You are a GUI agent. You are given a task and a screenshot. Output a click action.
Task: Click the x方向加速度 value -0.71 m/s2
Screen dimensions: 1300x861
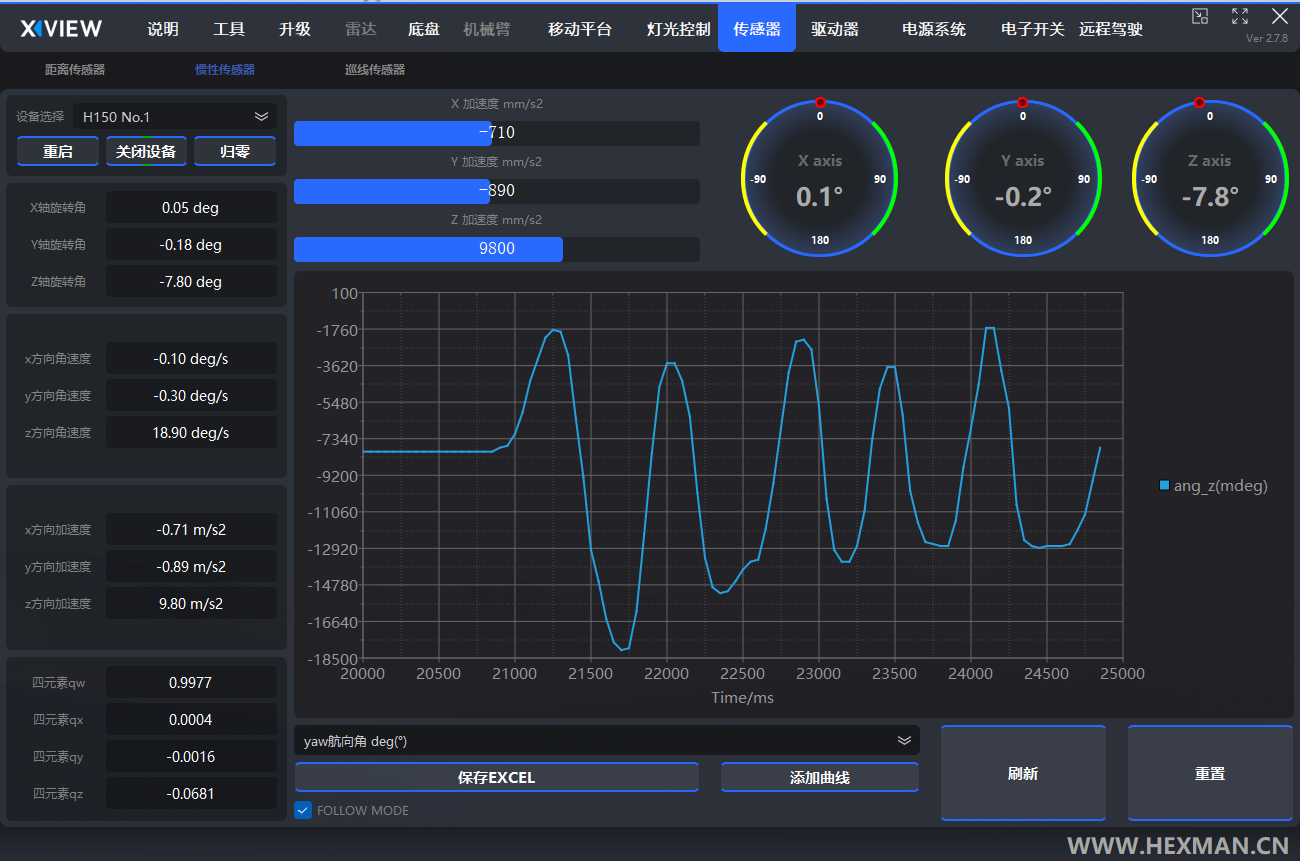[x=191, y=530]
